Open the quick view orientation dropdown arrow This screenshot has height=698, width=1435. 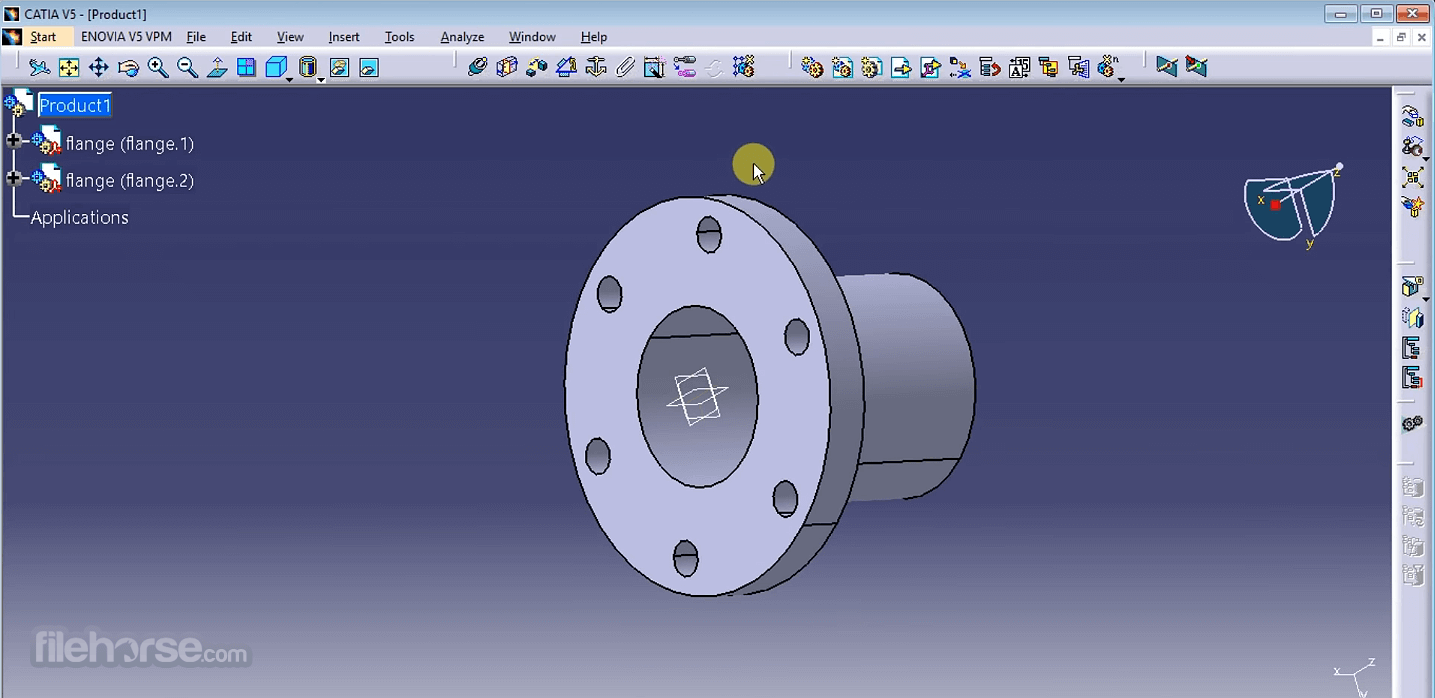pos(289,79)
